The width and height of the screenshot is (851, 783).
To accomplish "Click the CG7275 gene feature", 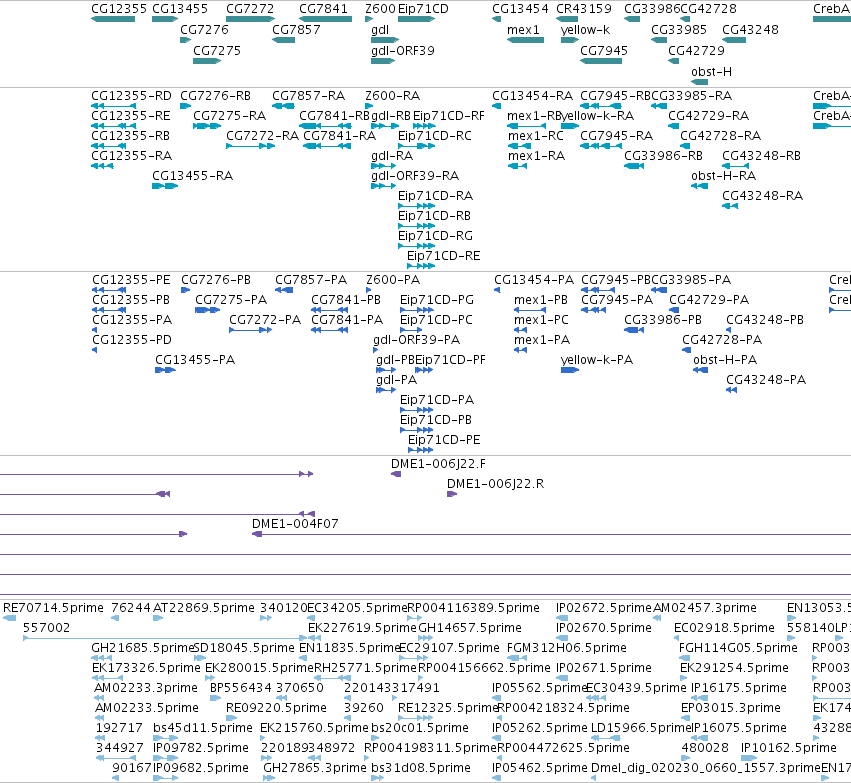I will click(x=207, y=61).
